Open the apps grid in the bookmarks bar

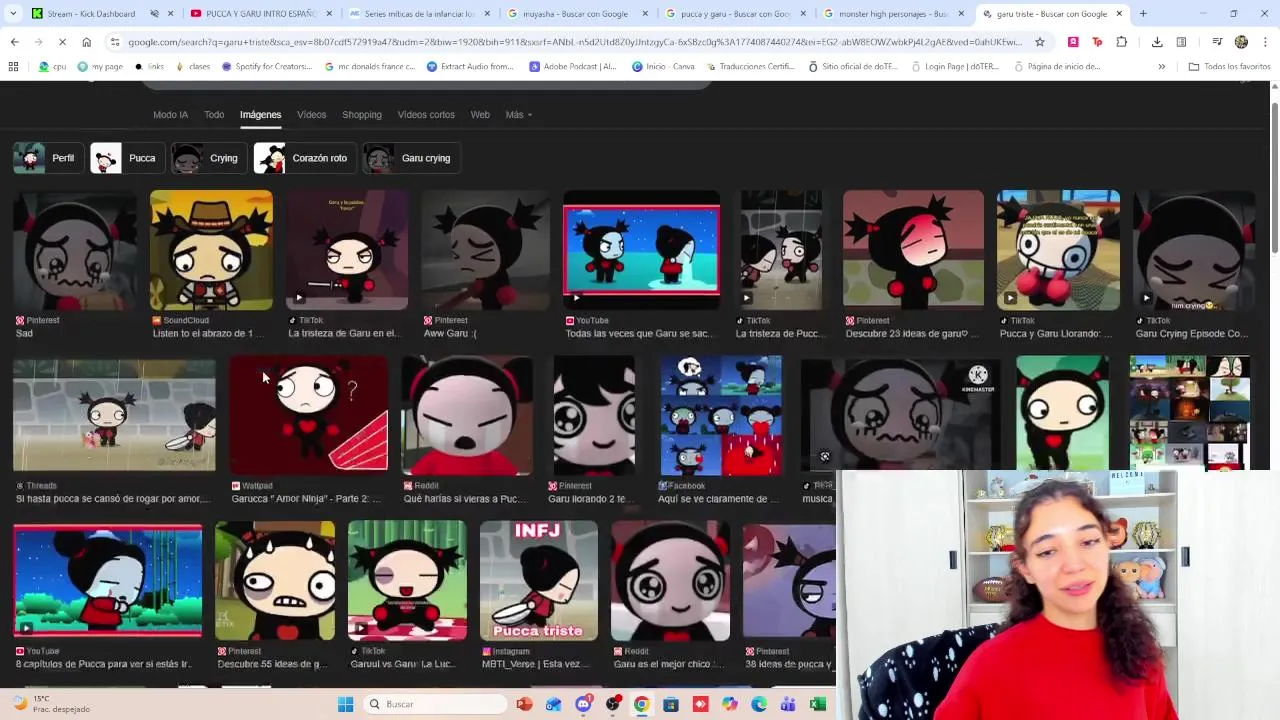pyautogui.click(x=13, y=67)
